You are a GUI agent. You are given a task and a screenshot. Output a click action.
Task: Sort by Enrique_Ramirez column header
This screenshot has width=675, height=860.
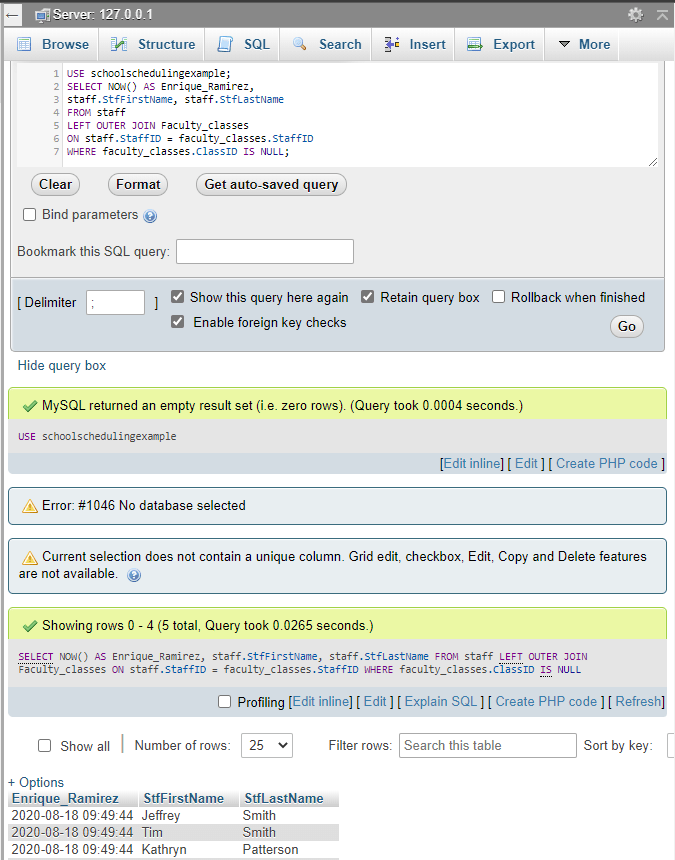pyautogui.click(x=65, y=798)
